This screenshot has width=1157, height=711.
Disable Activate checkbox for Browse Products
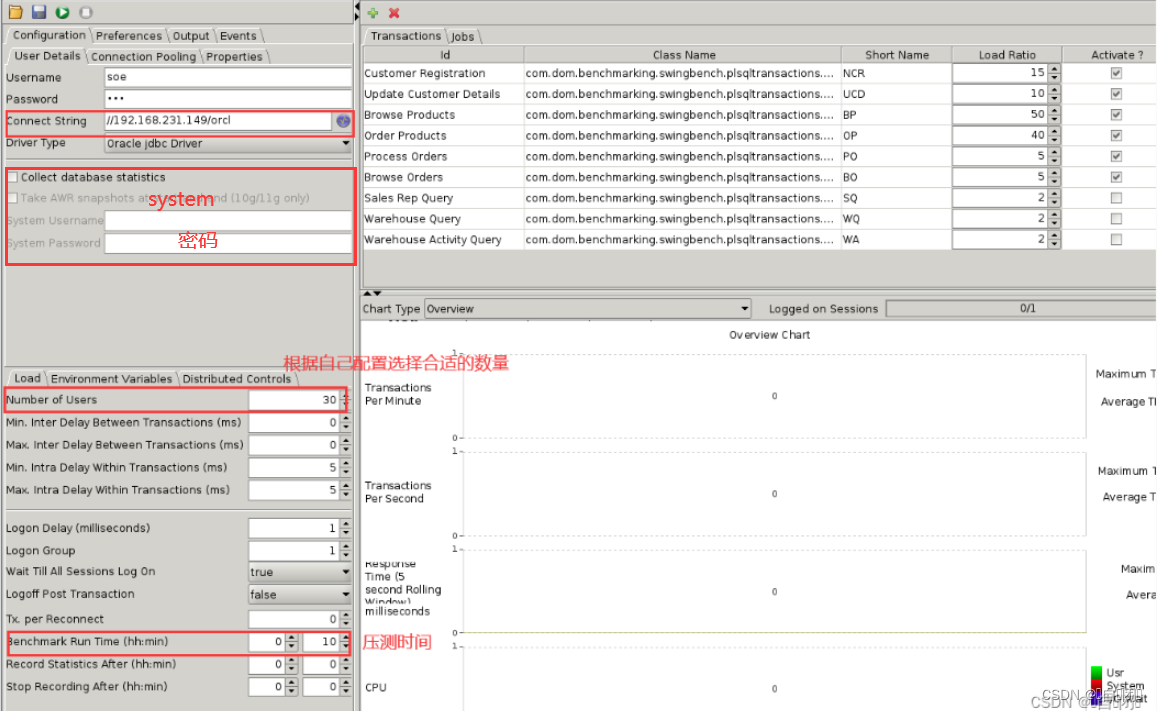1117,114
